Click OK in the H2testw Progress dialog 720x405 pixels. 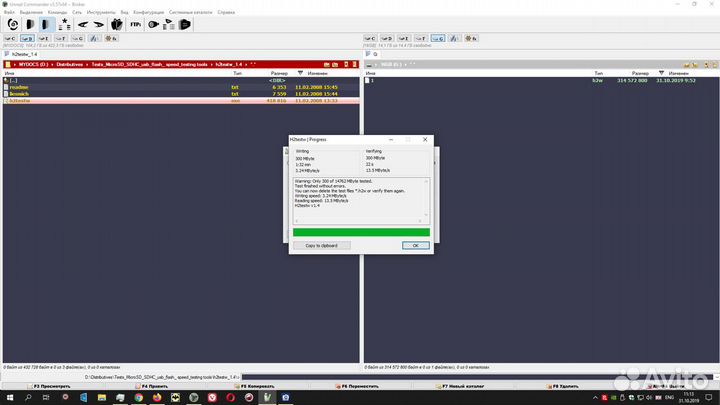tap(415, 245)
